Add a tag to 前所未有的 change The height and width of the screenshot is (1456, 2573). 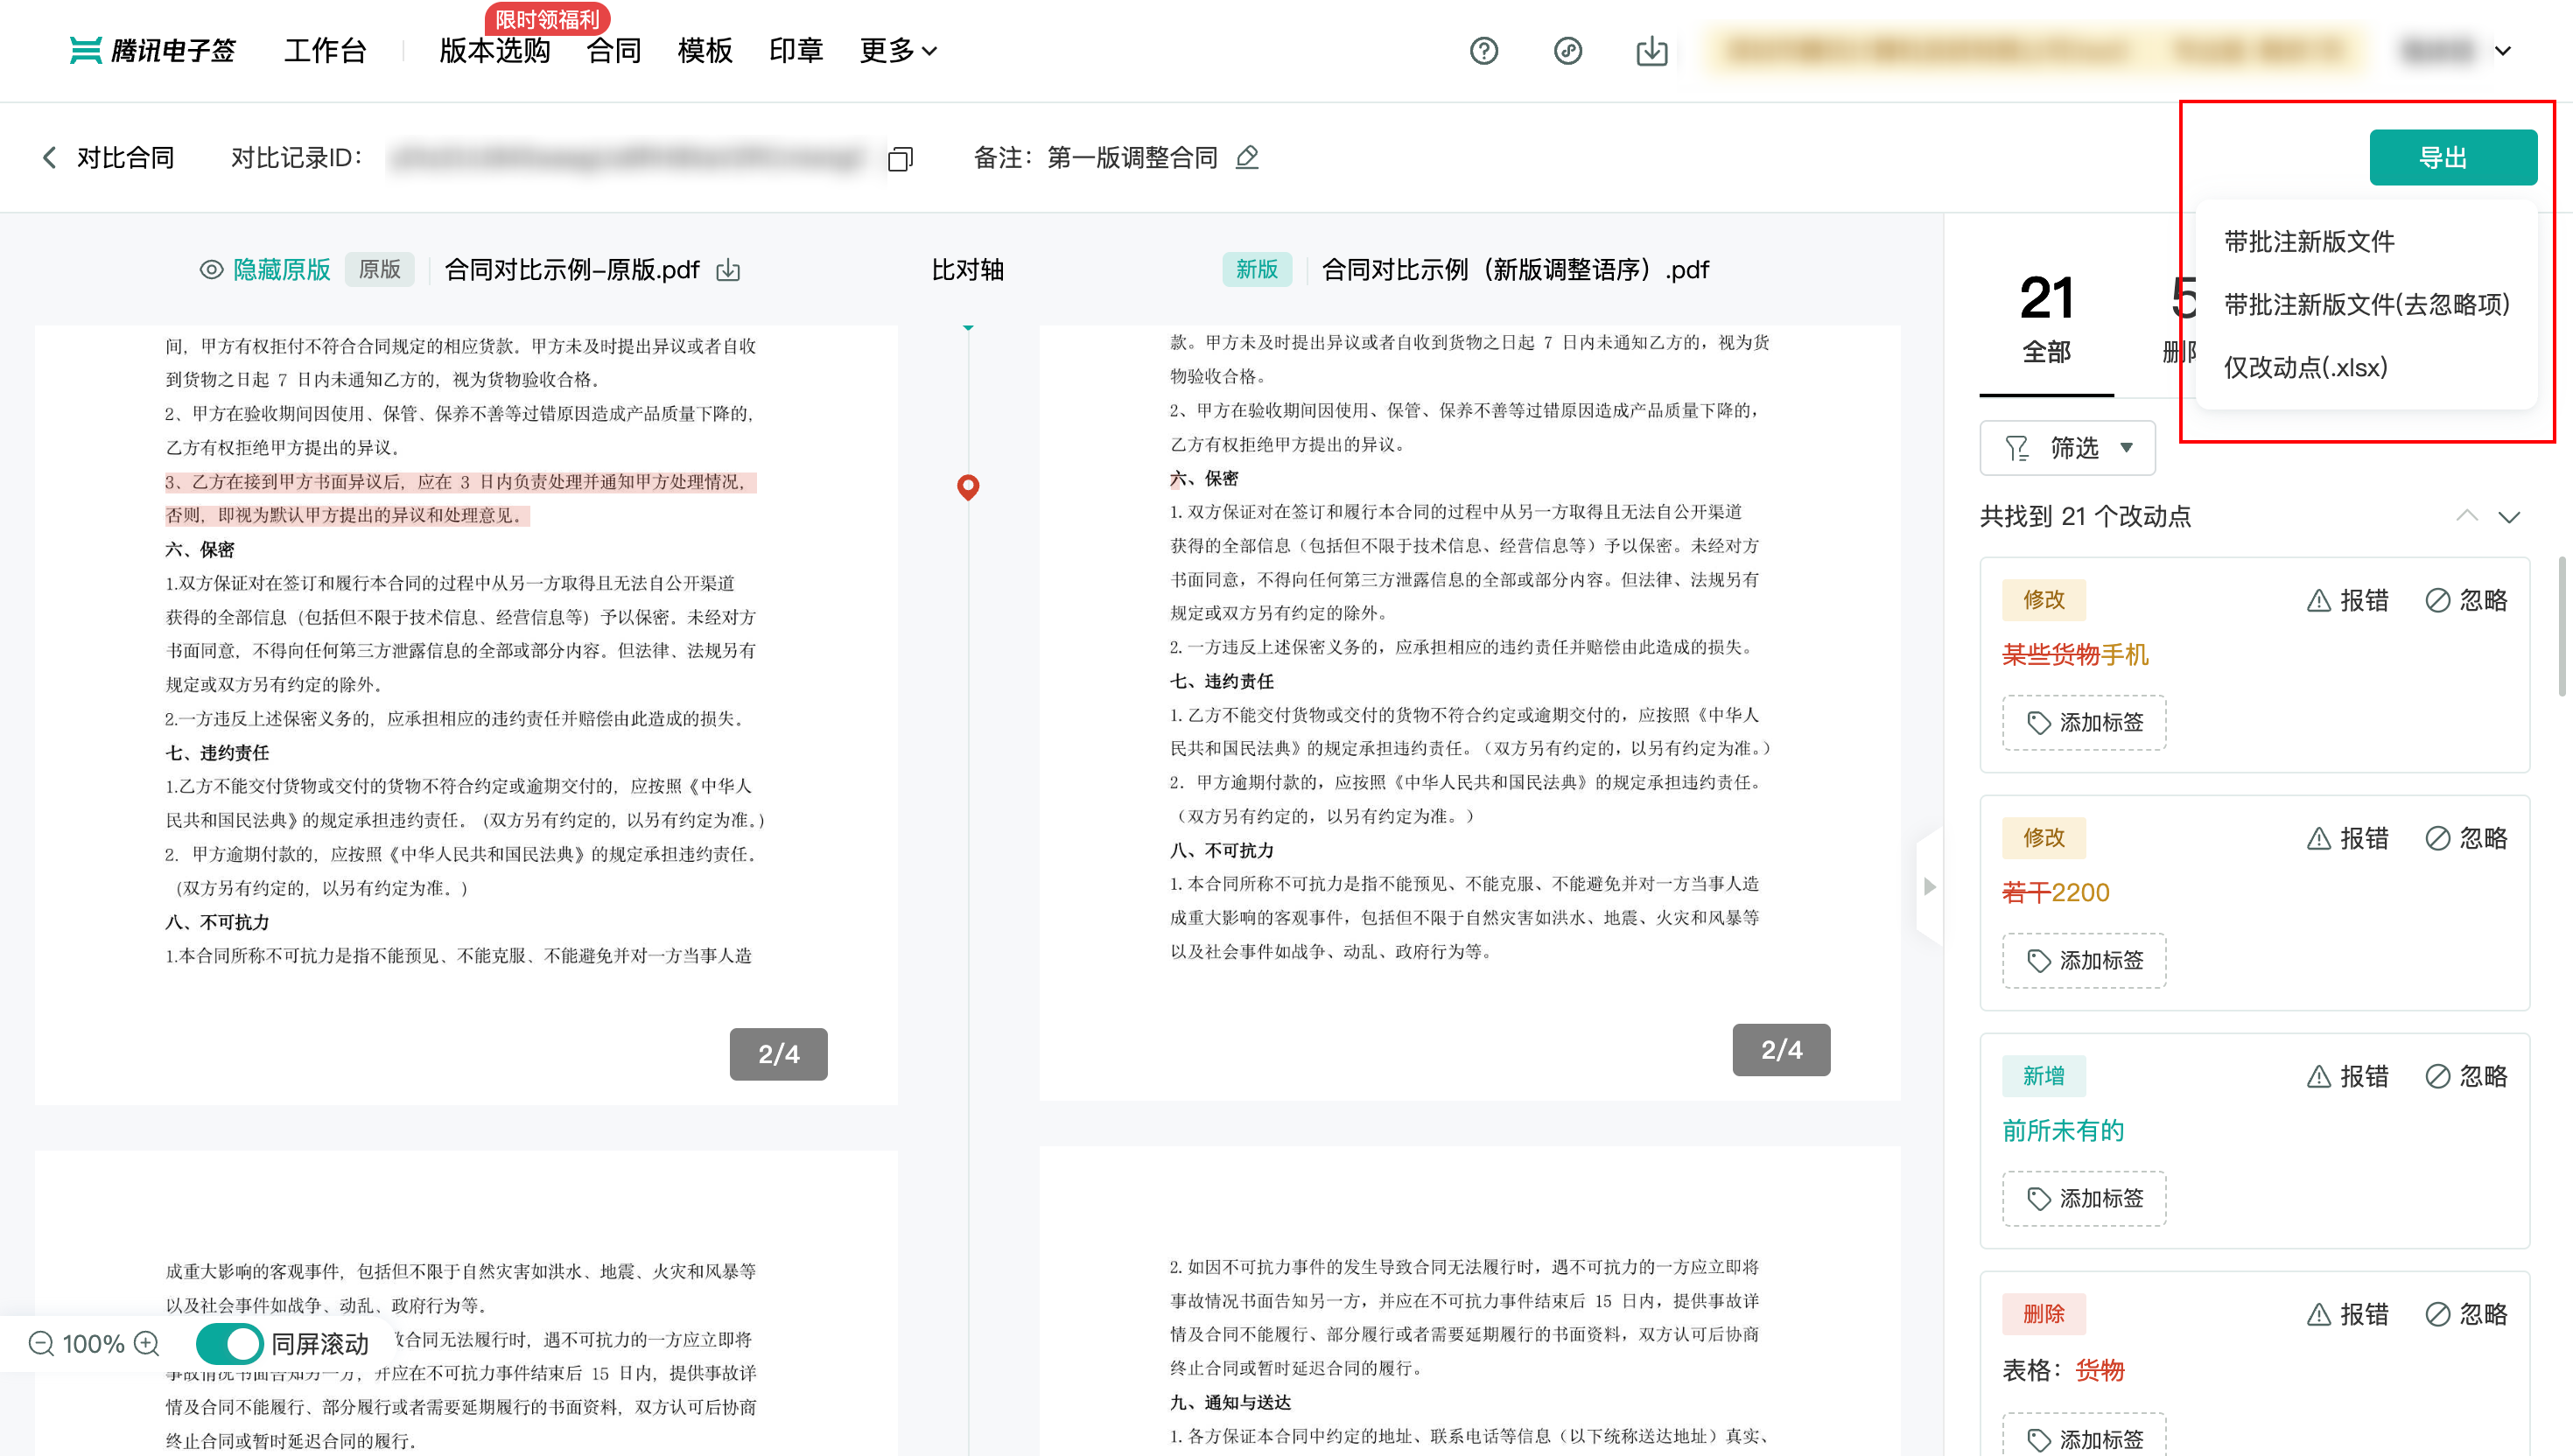click(2083, 1198)
